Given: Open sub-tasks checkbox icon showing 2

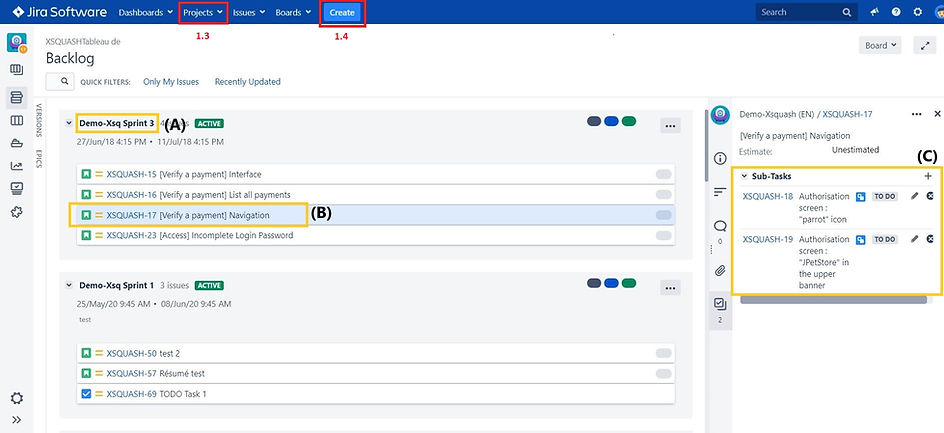Looking at the screenshot, I should point(719,304).
